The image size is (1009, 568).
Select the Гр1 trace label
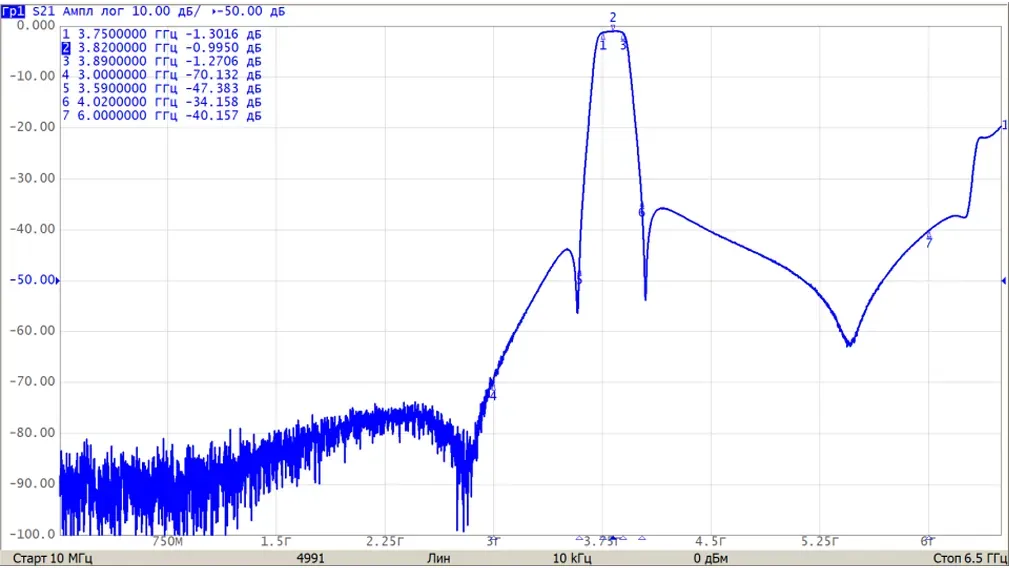[x=14, y=11]
